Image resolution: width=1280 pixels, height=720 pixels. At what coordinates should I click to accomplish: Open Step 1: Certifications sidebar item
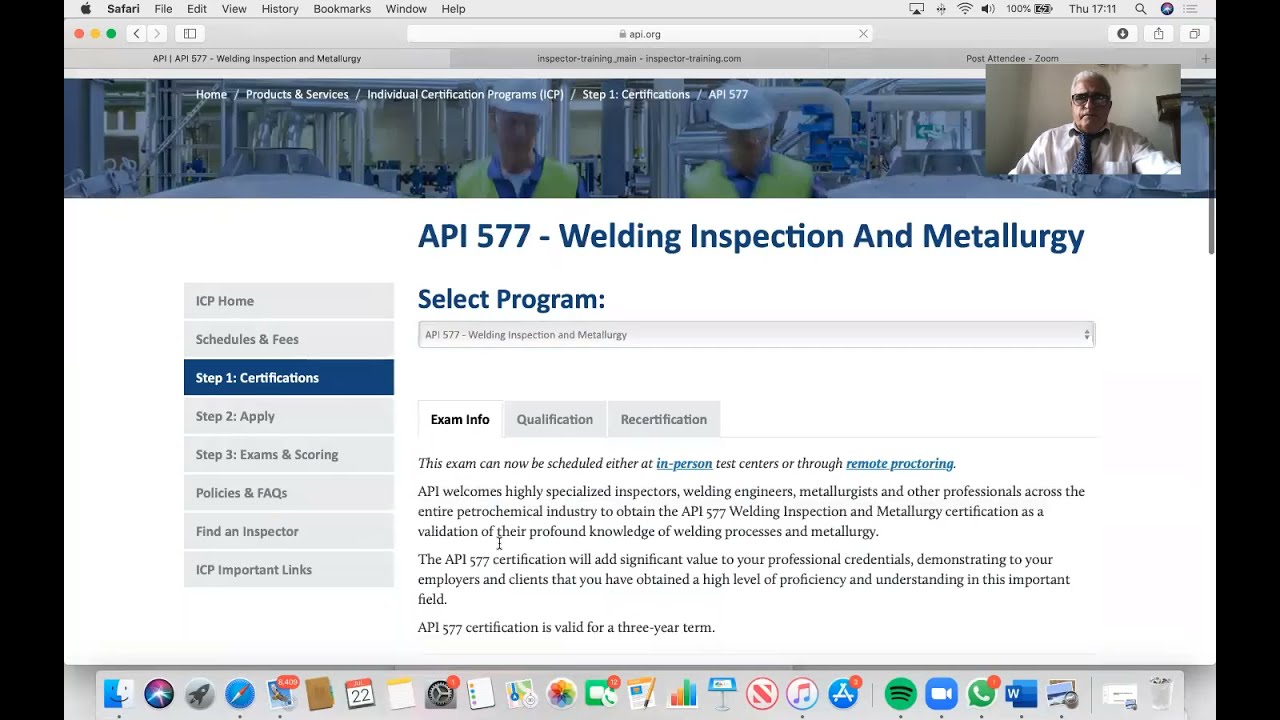click(289, 378)
